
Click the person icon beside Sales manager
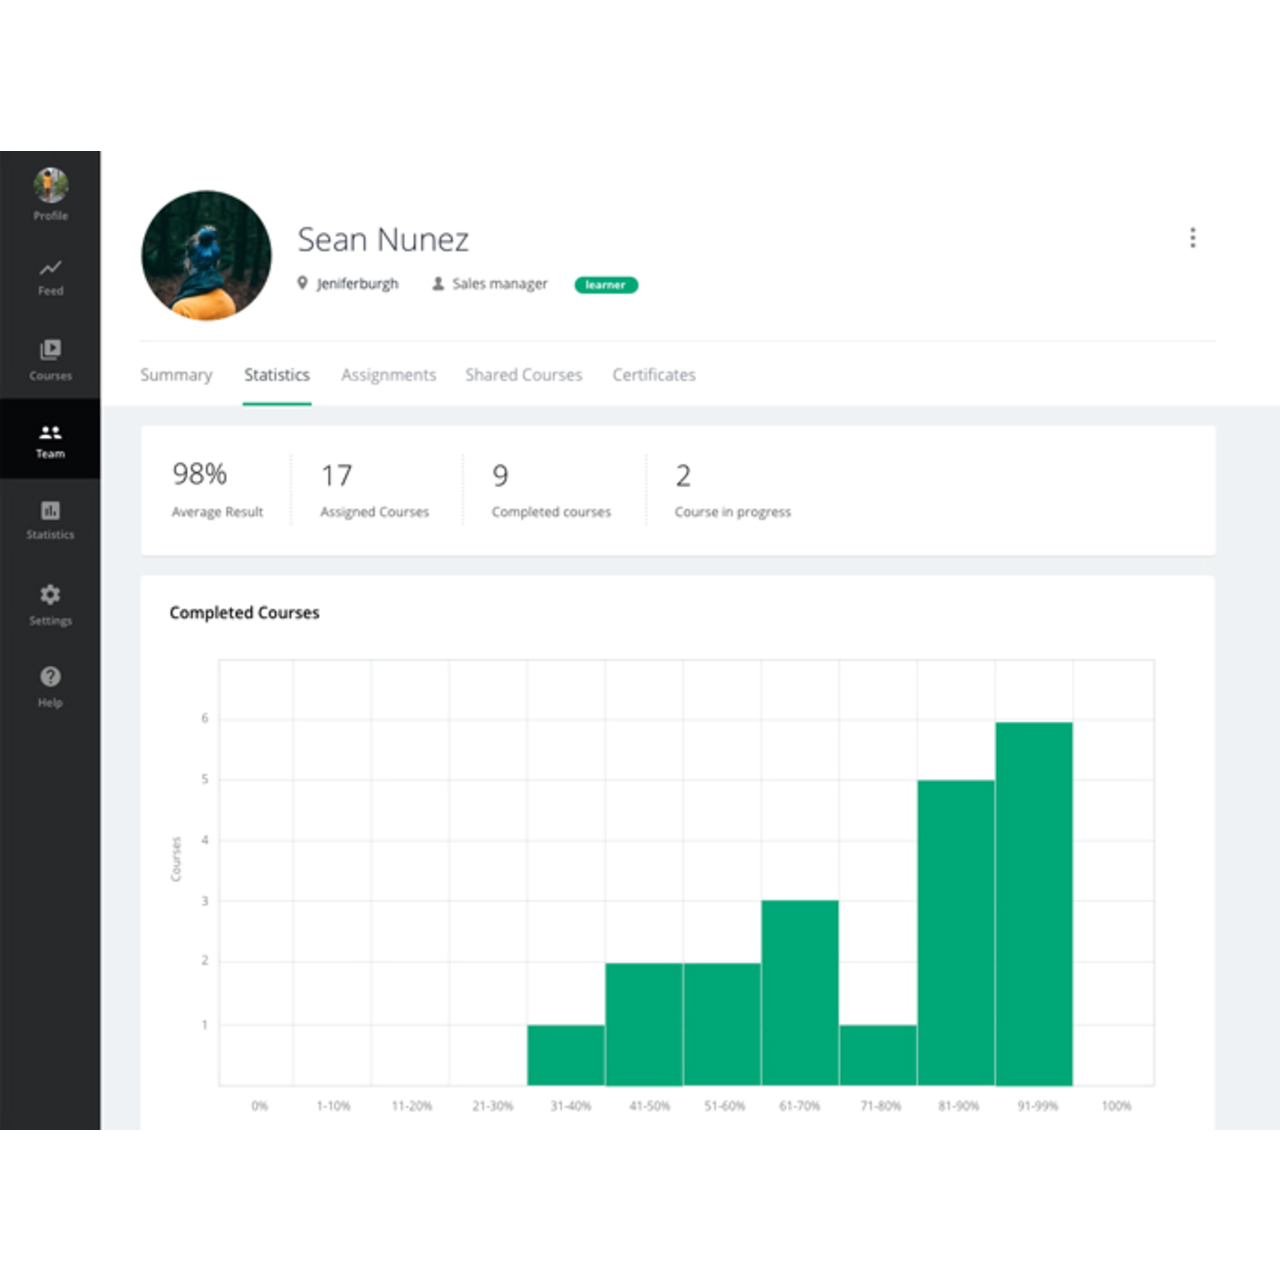pos(437,283)
